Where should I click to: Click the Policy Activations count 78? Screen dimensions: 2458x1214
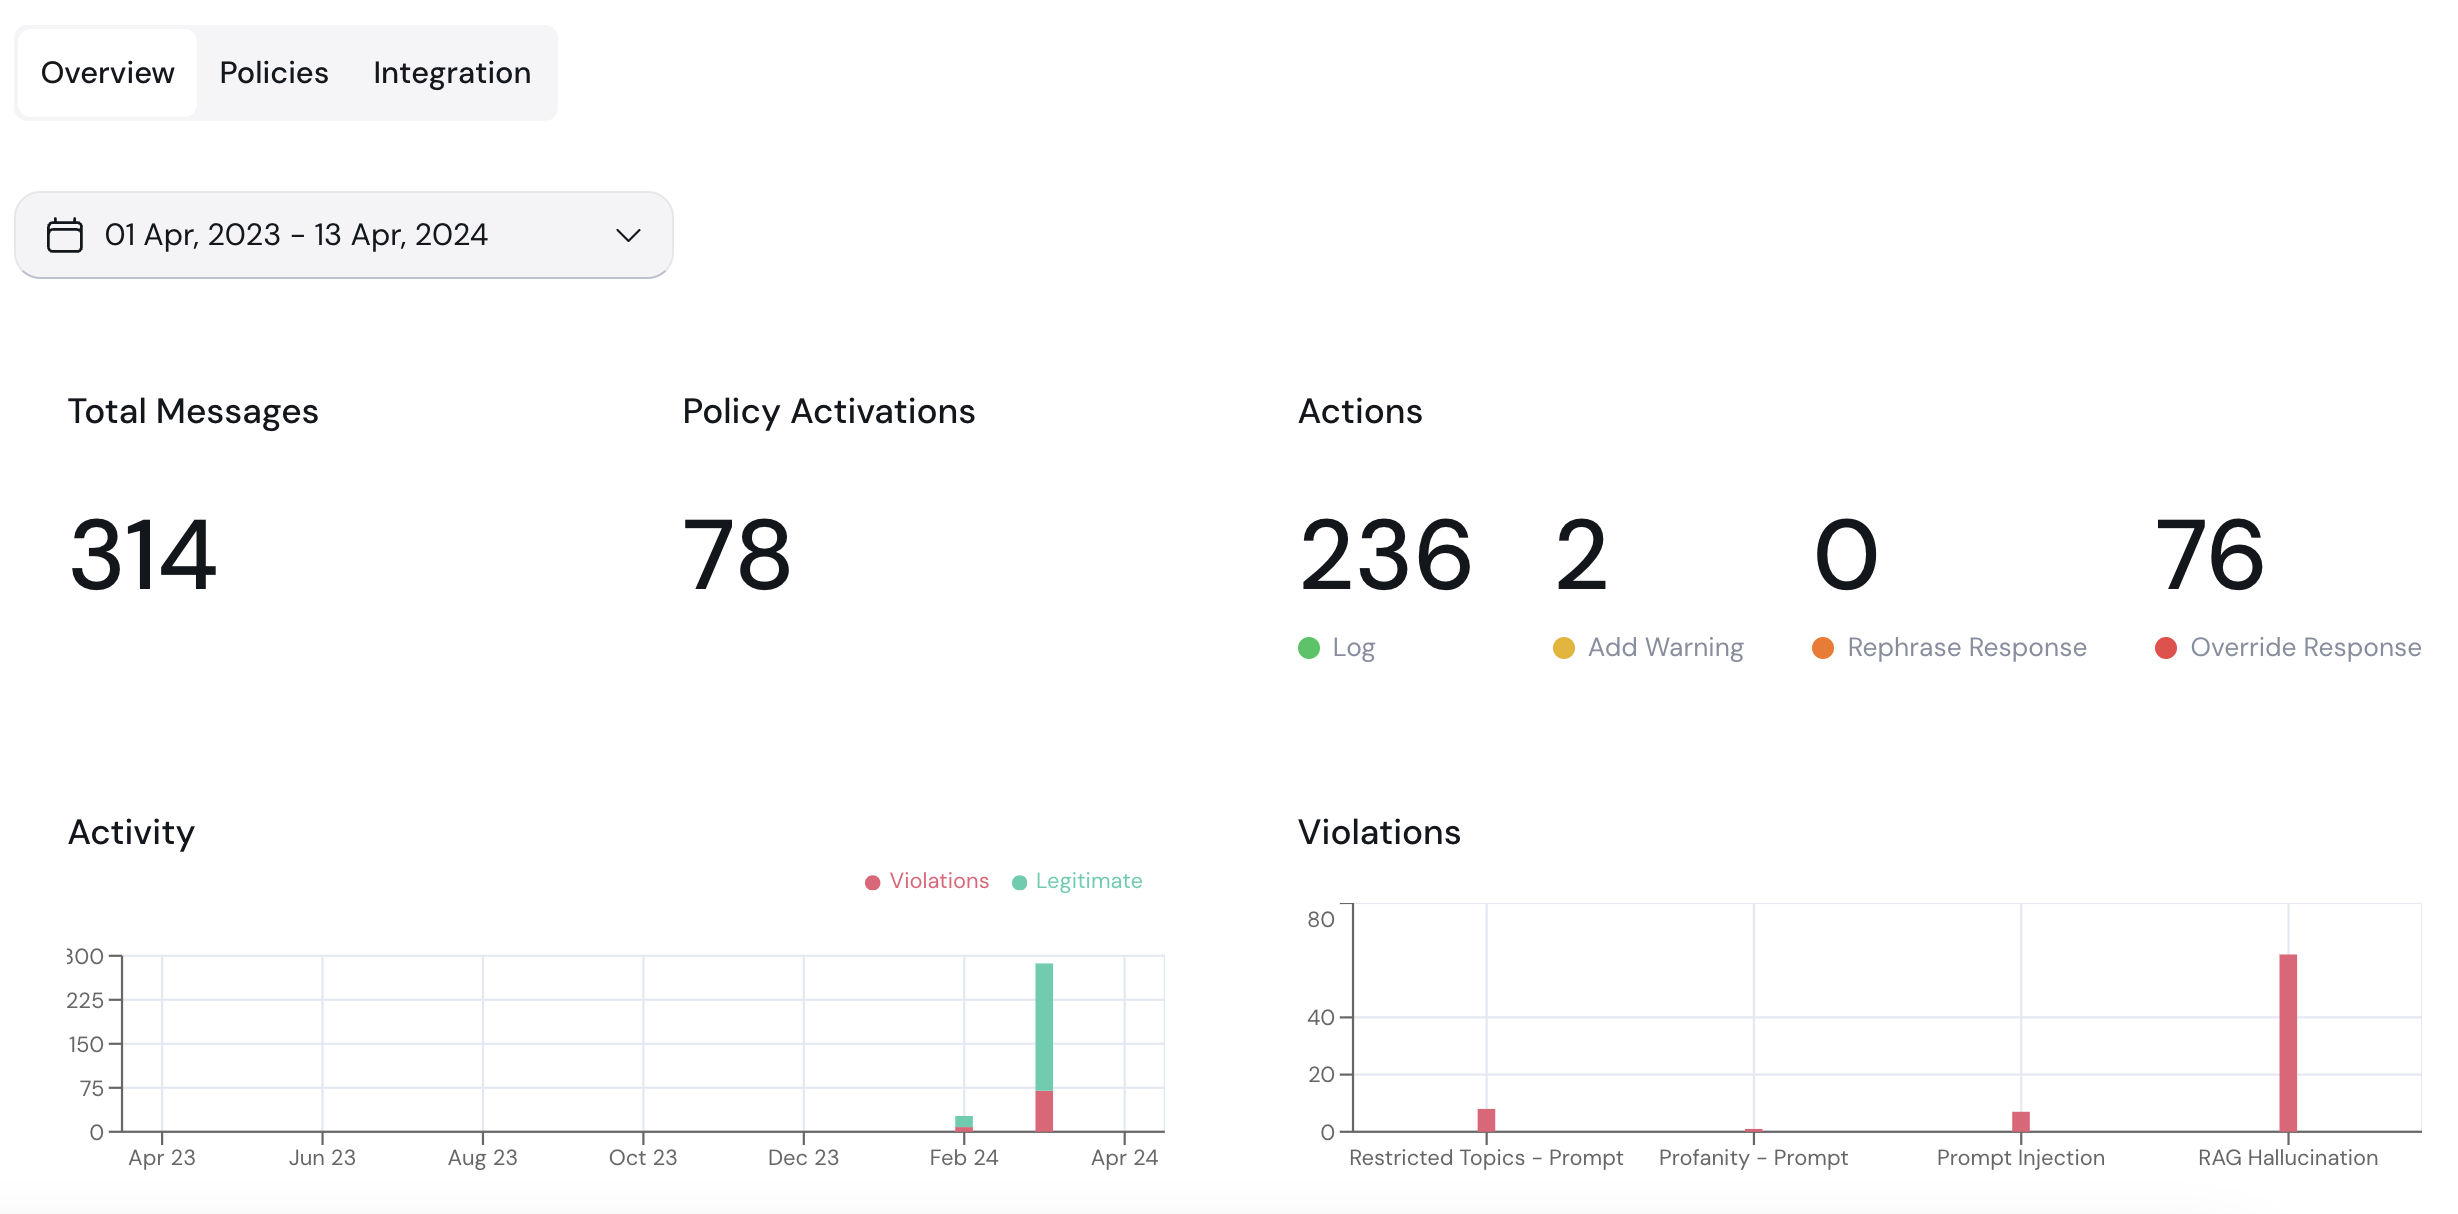pos(736,554)
